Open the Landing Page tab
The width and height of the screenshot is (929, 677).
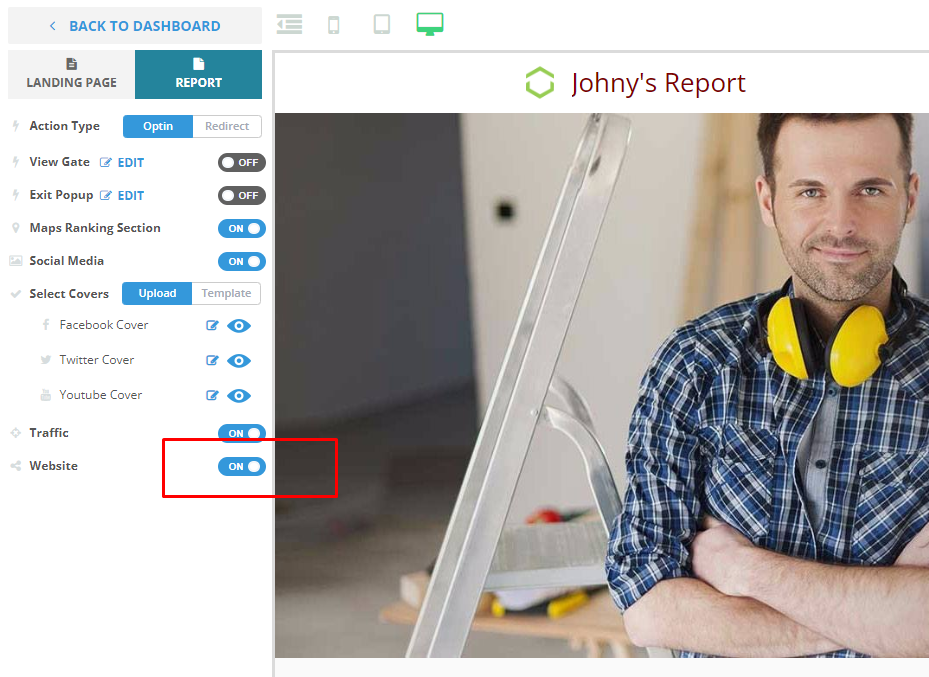[71, 75]
